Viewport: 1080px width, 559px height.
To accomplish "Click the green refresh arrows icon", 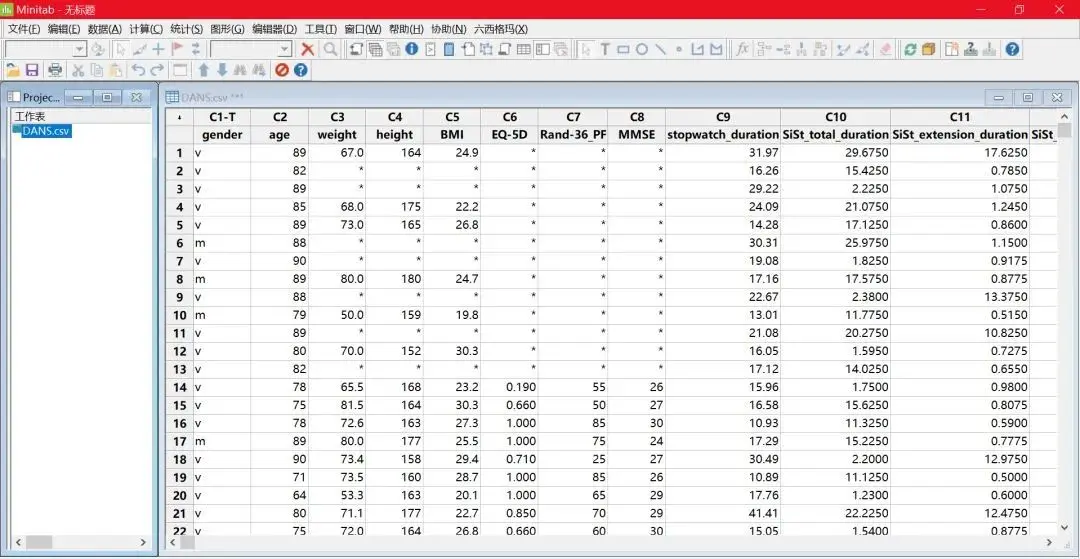I will [x=910, y=49].
